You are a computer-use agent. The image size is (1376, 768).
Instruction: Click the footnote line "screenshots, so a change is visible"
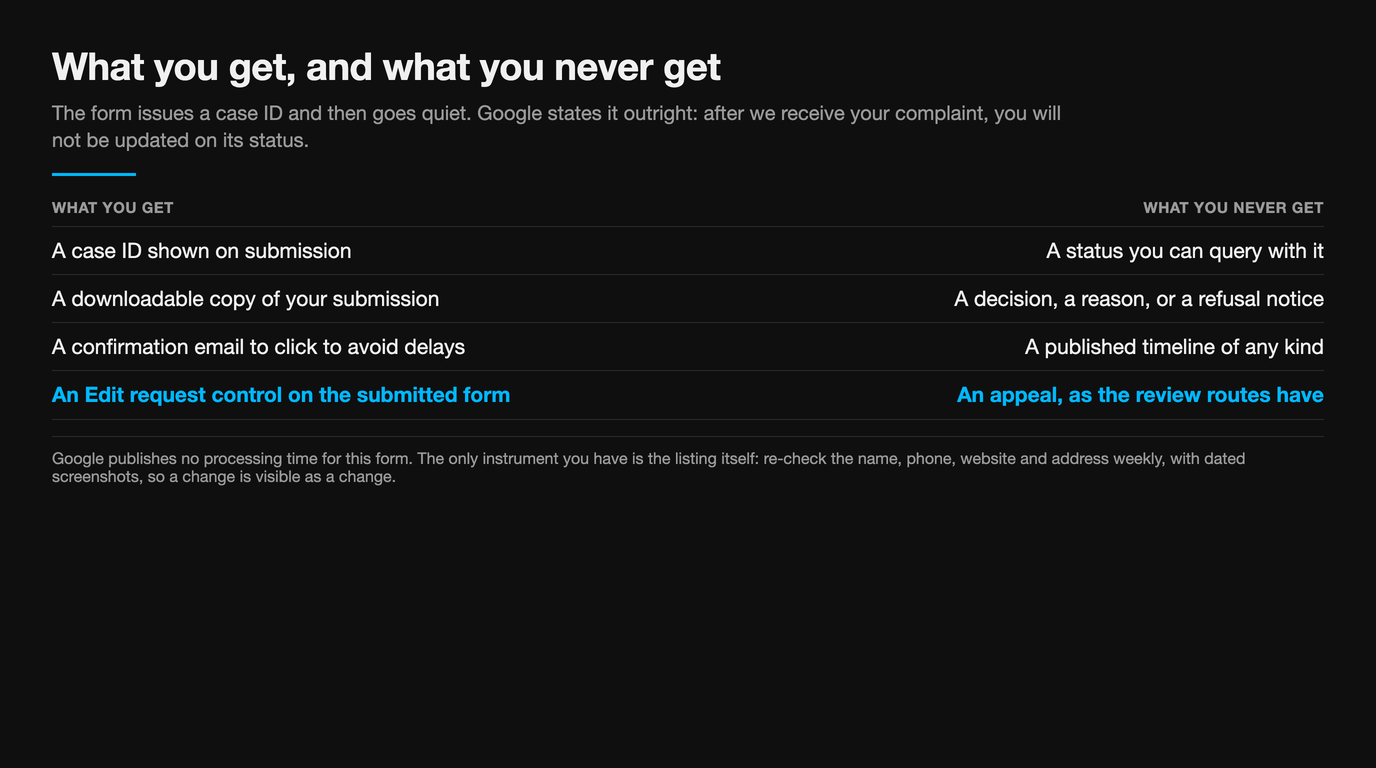pyautogui.click(x=224, y=477)
